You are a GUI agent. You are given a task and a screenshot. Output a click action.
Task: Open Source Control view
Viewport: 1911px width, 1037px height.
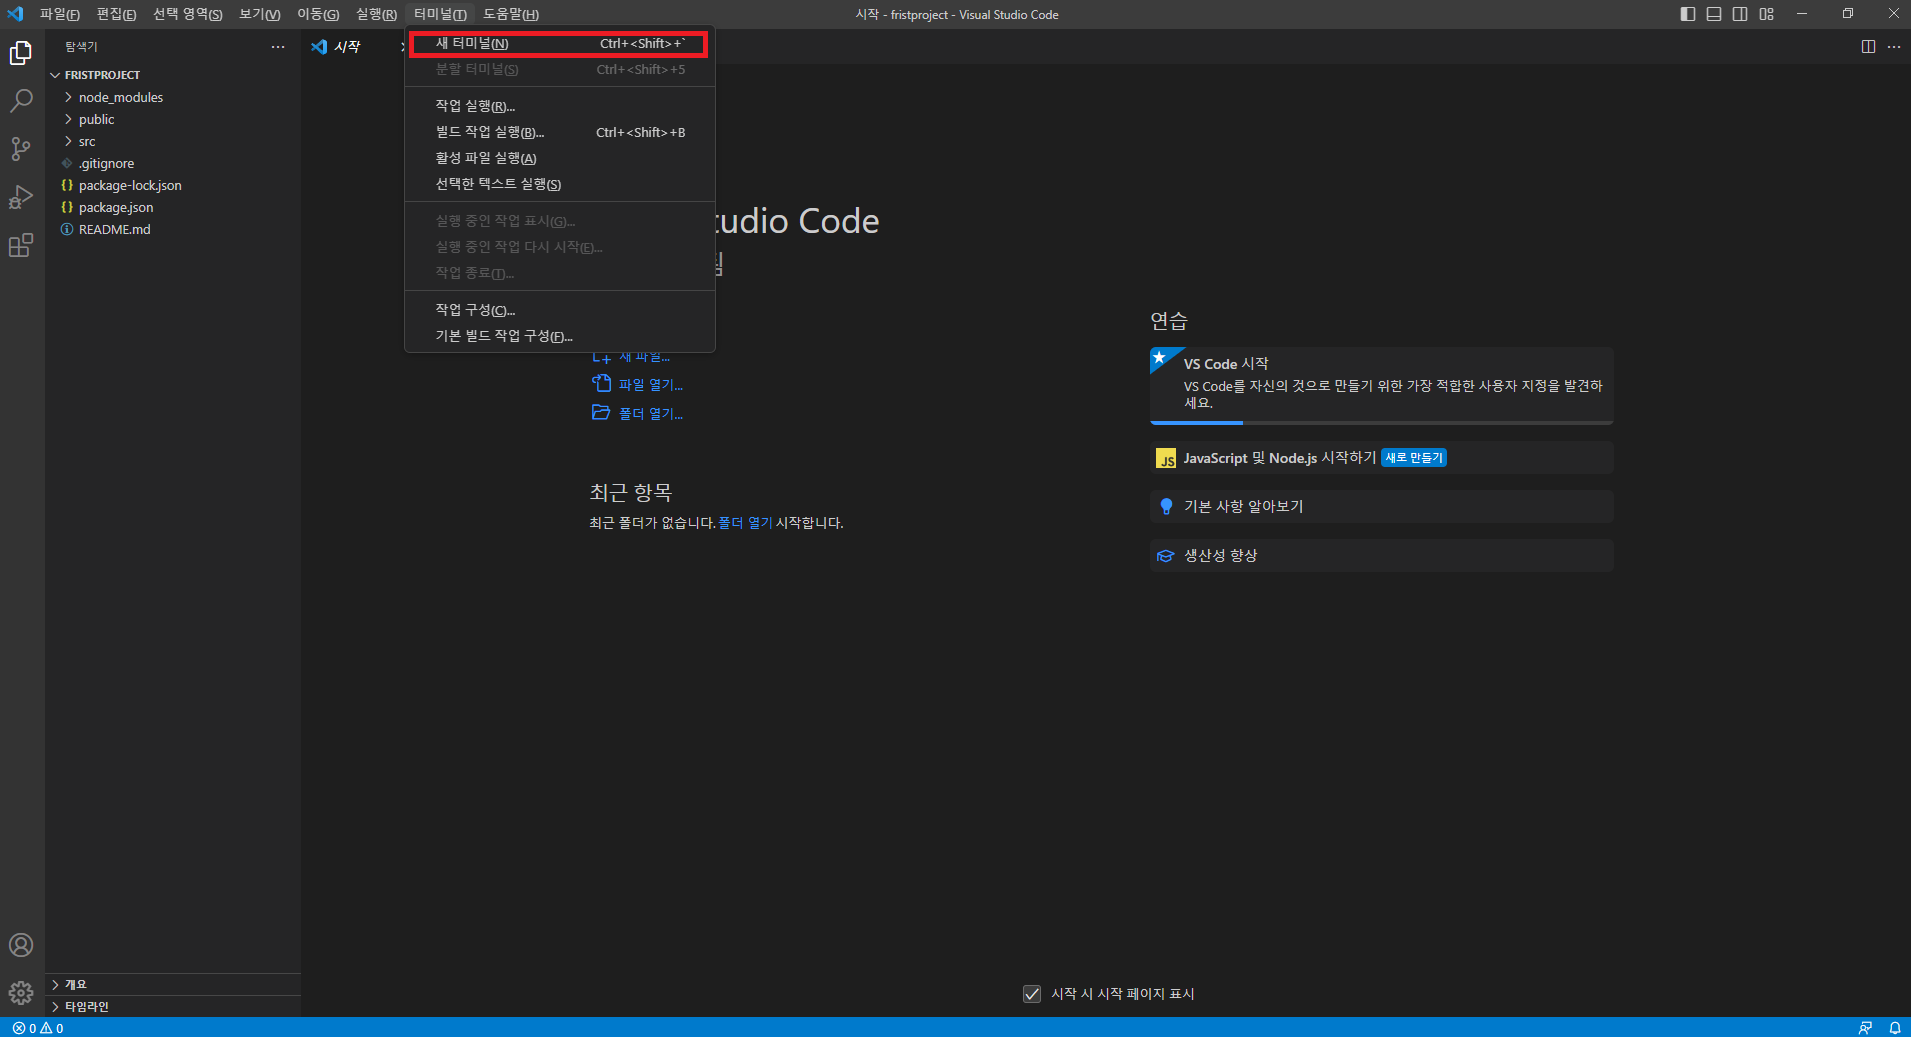point(21,149)
